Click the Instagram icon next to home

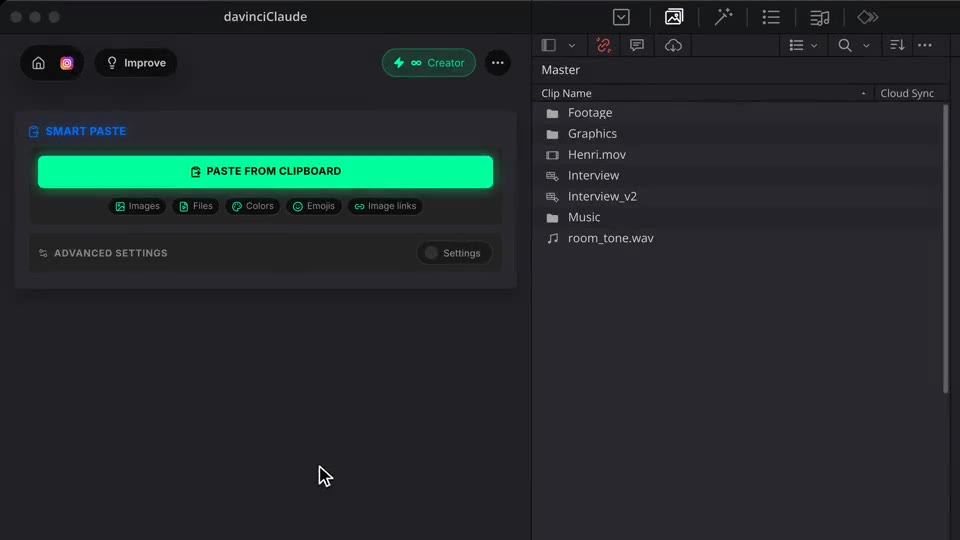[x=67, y=63]
